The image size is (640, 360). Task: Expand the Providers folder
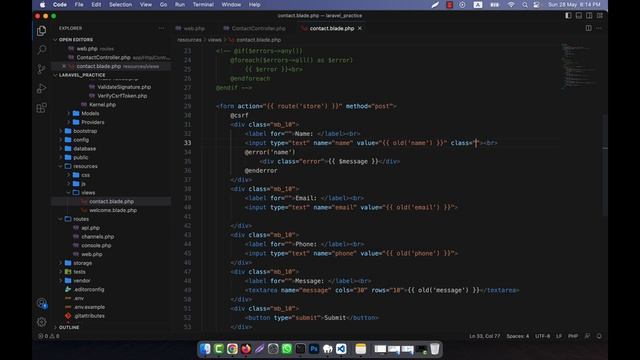point(92,122)
